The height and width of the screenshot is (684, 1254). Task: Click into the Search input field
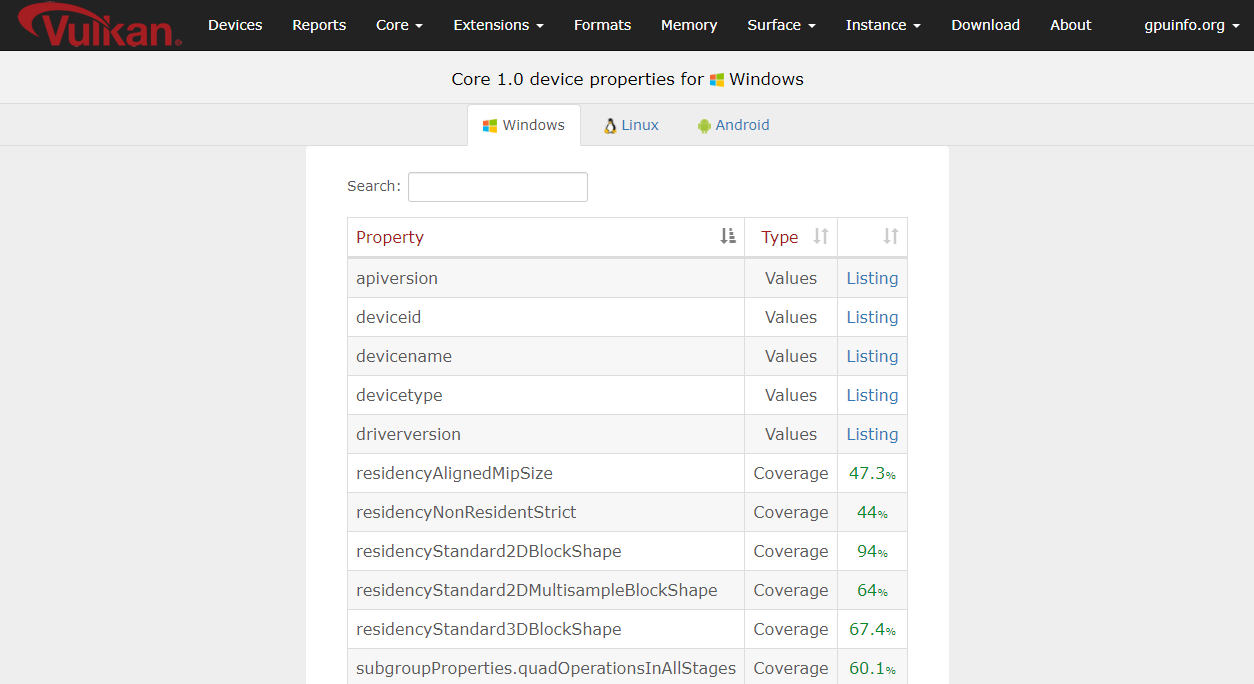(x=497, y=187)
